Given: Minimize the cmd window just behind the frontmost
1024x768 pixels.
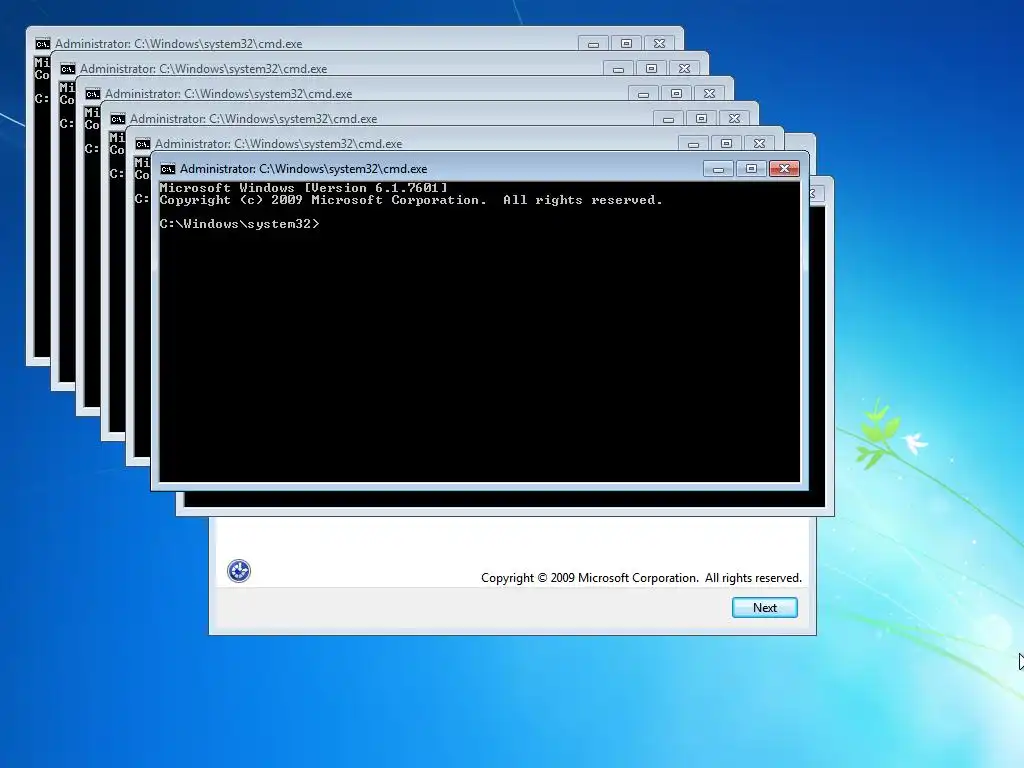Looking at the screenshot, I should click(693, 144).
